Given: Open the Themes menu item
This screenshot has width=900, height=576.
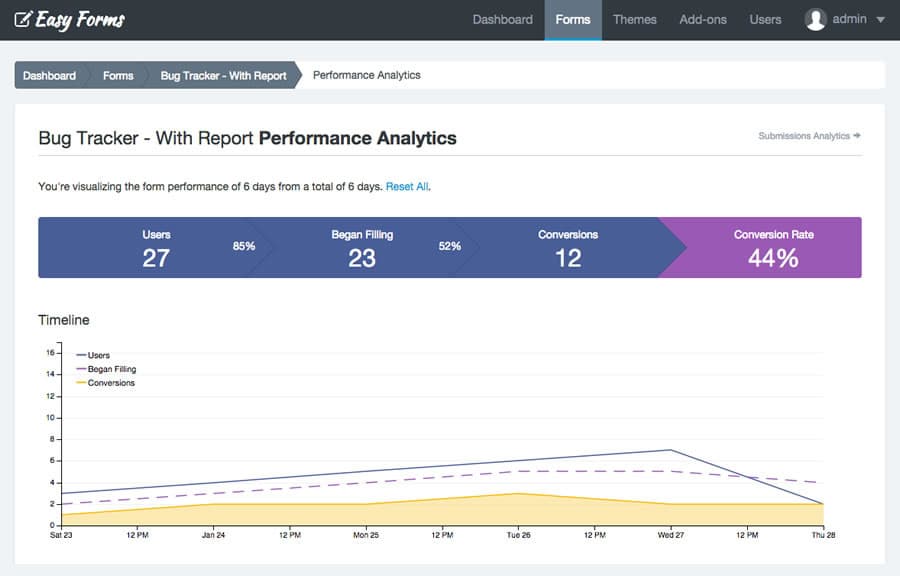Looking at the screenshot, I should coord(634,19).
